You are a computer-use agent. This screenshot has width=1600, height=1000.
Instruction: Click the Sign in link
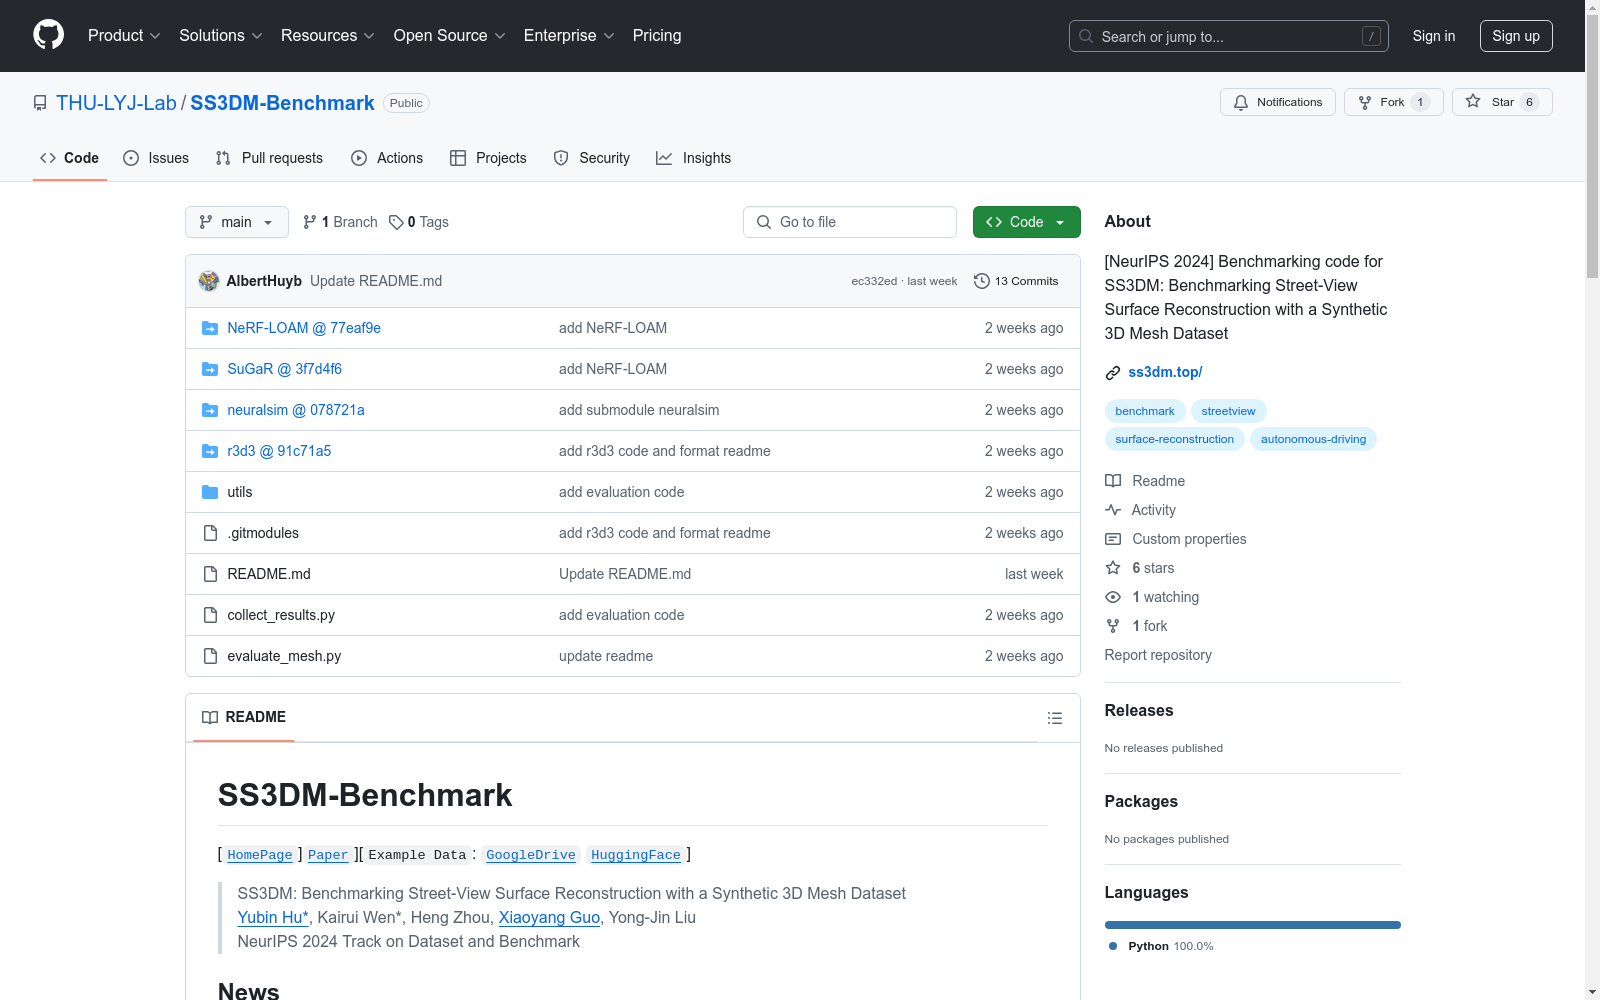tap(1433, 36)
